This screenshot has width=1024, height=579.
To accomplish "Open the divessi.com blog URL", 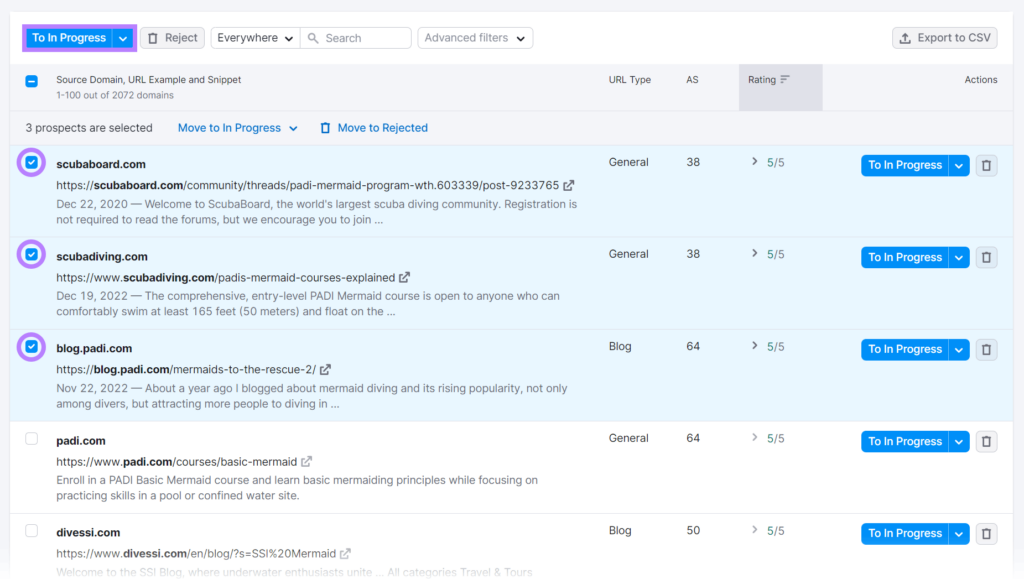I will [x=196, y=554].
